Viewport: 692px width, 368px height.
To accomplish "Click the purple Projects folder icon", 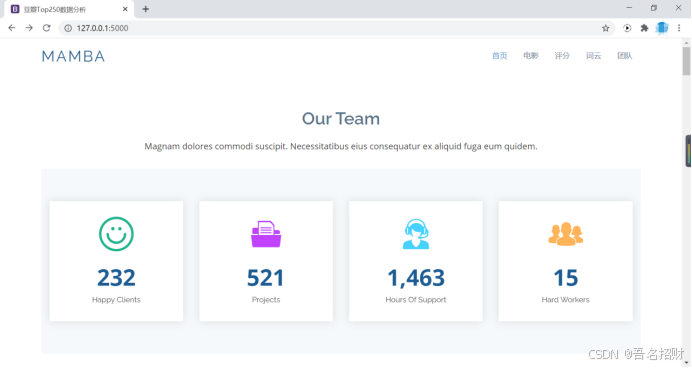I will click(x=266, y=234).
